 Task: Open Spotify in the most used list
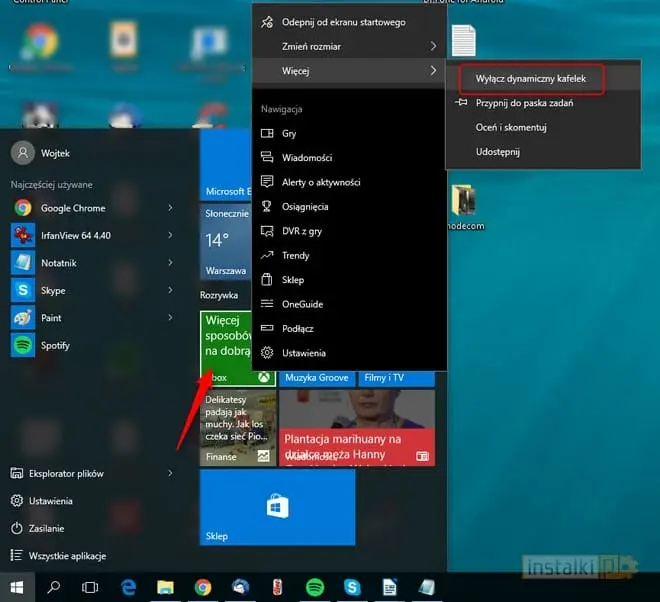tap(58, 345)
